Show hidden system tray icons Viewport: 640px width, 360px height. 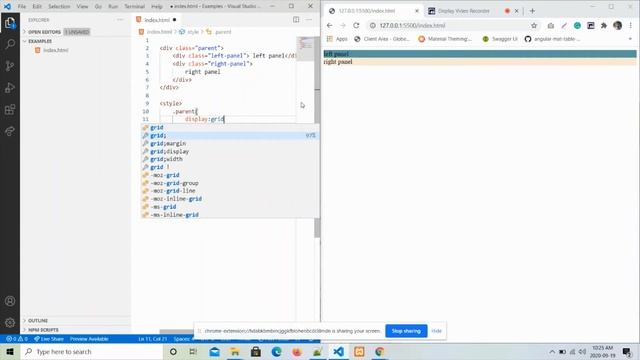(x=552, y=351)
